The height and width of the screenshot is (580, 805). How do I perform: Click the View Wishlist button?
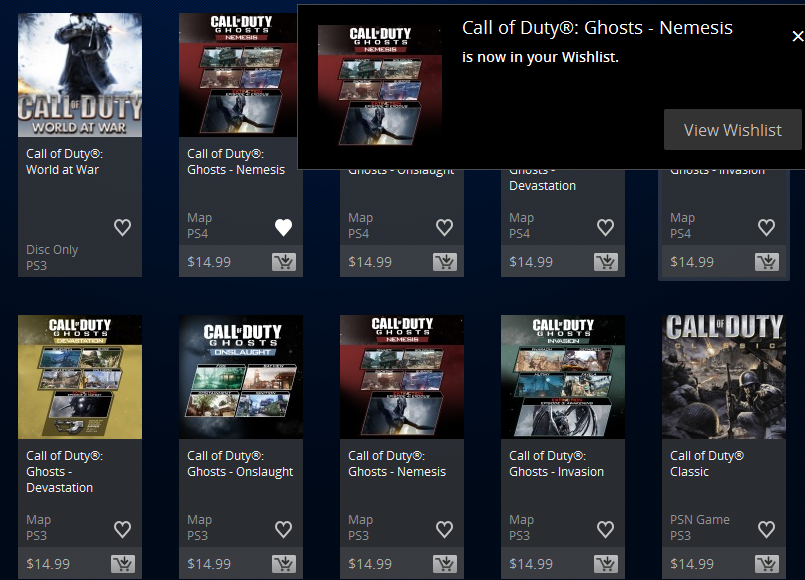point(733,130)
